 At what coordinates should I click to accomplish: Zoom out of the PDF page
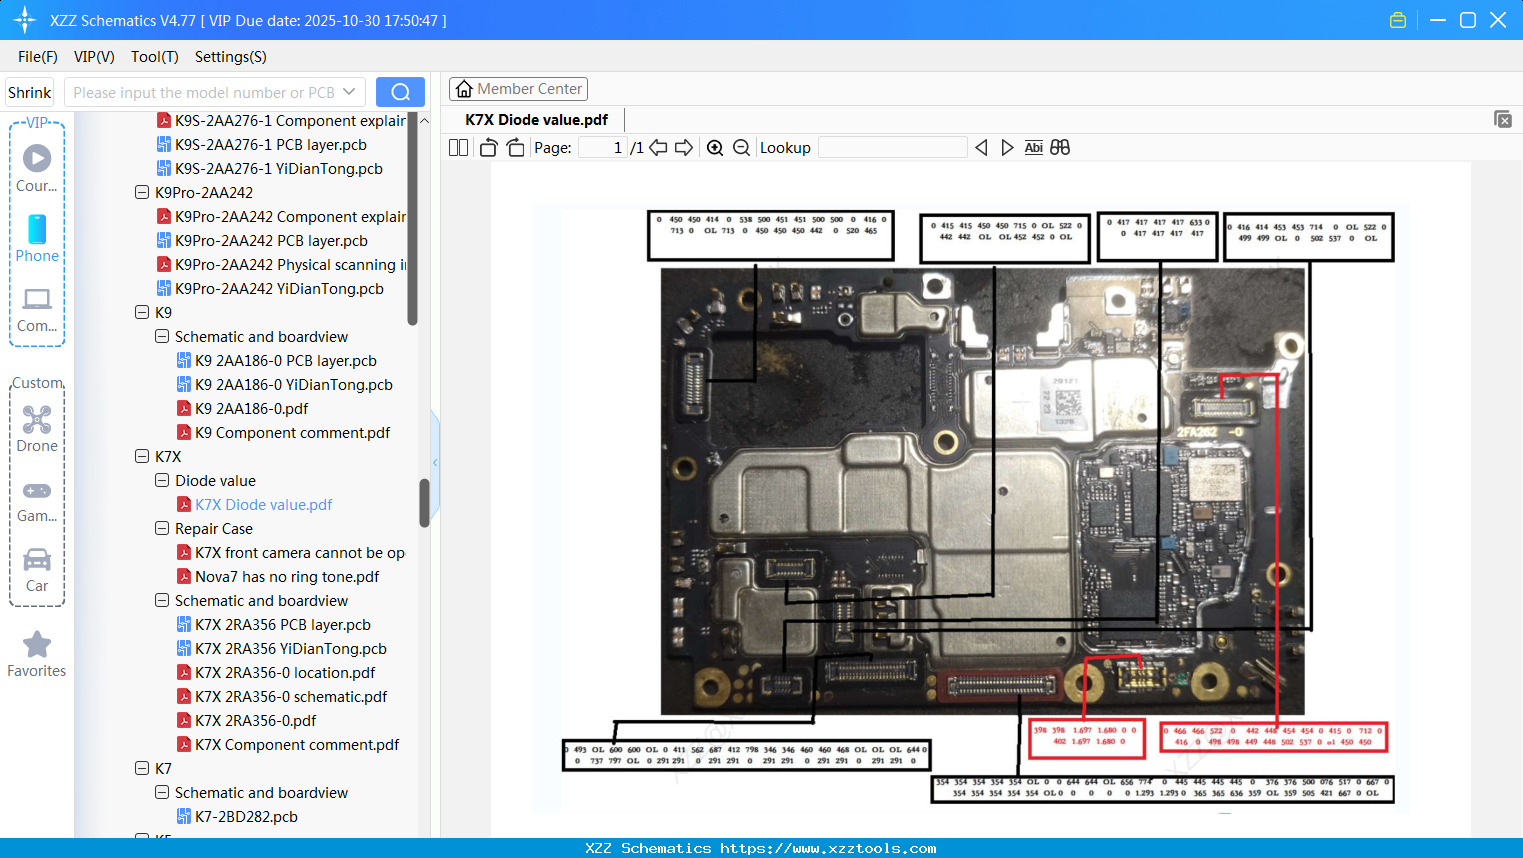point(740,147)
